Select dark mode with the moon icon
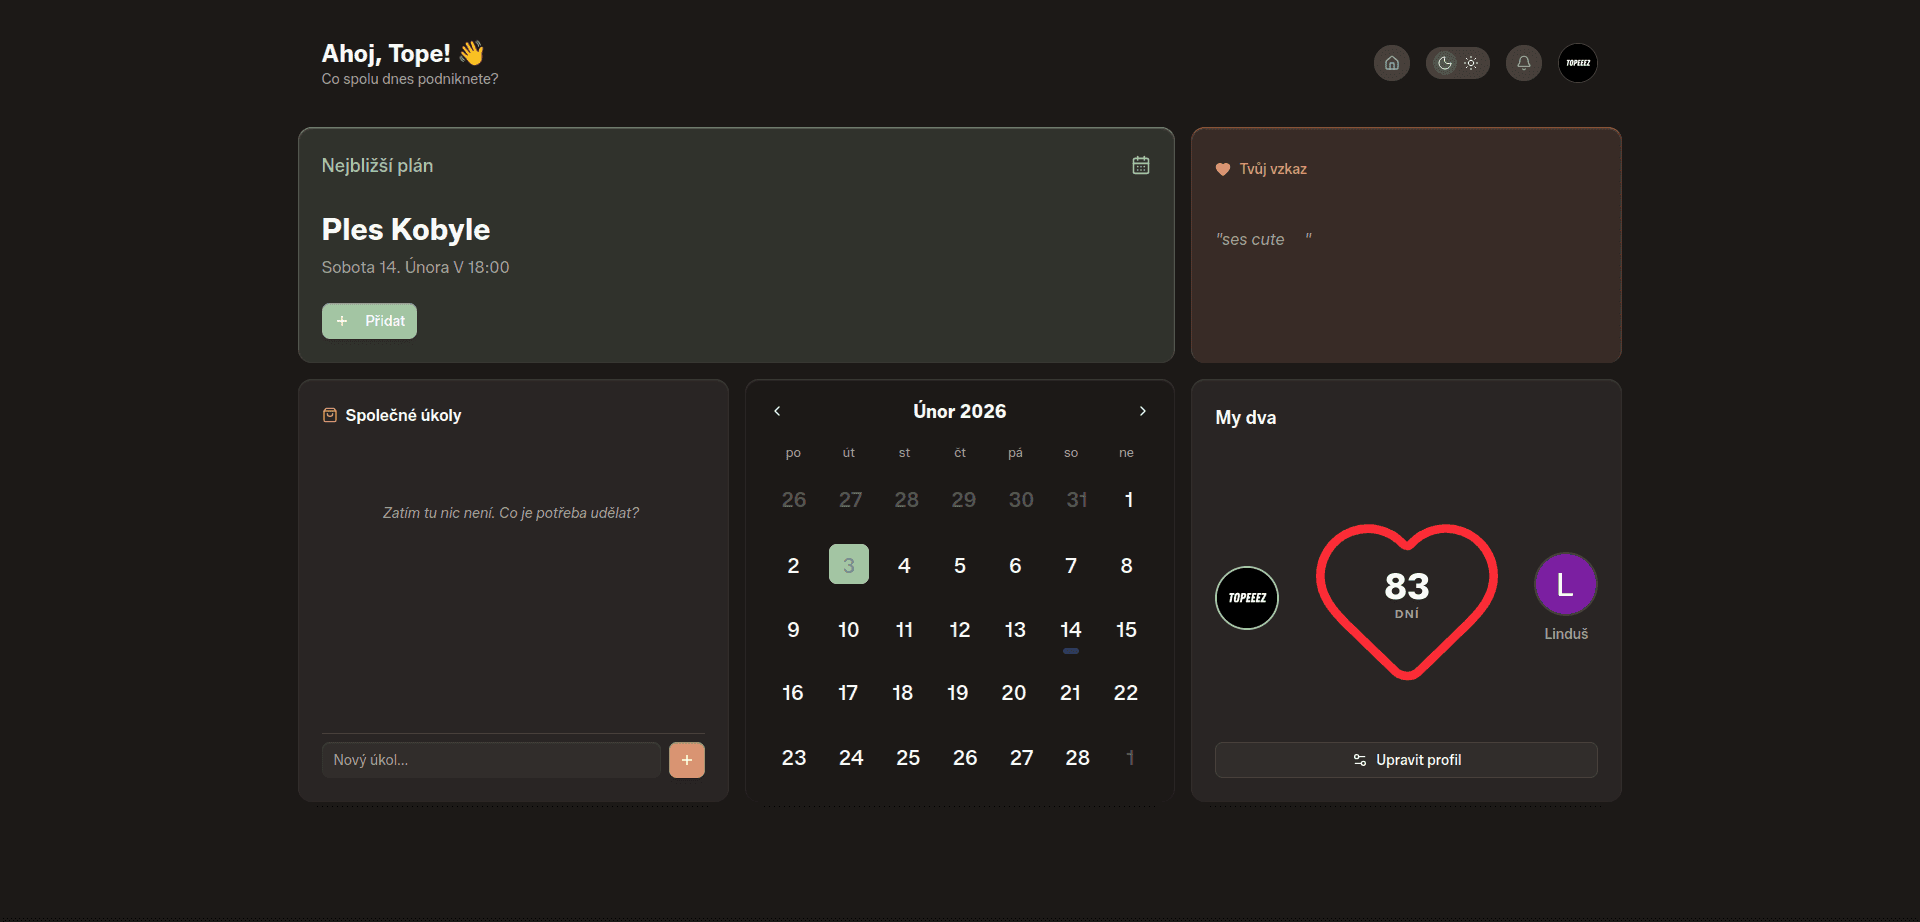This screenshot has height=922, width=1920. tap(1443, 62)
